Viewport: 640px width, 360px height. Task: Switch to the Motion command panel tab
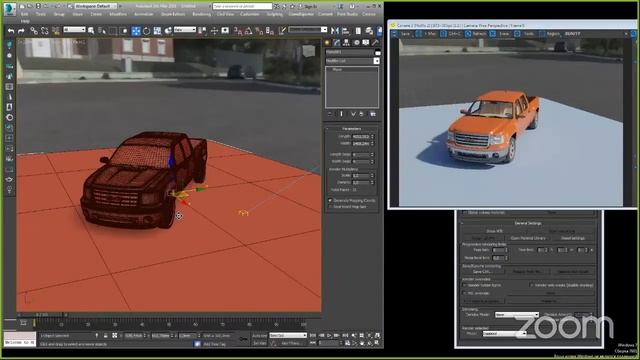tap(356, 42)
